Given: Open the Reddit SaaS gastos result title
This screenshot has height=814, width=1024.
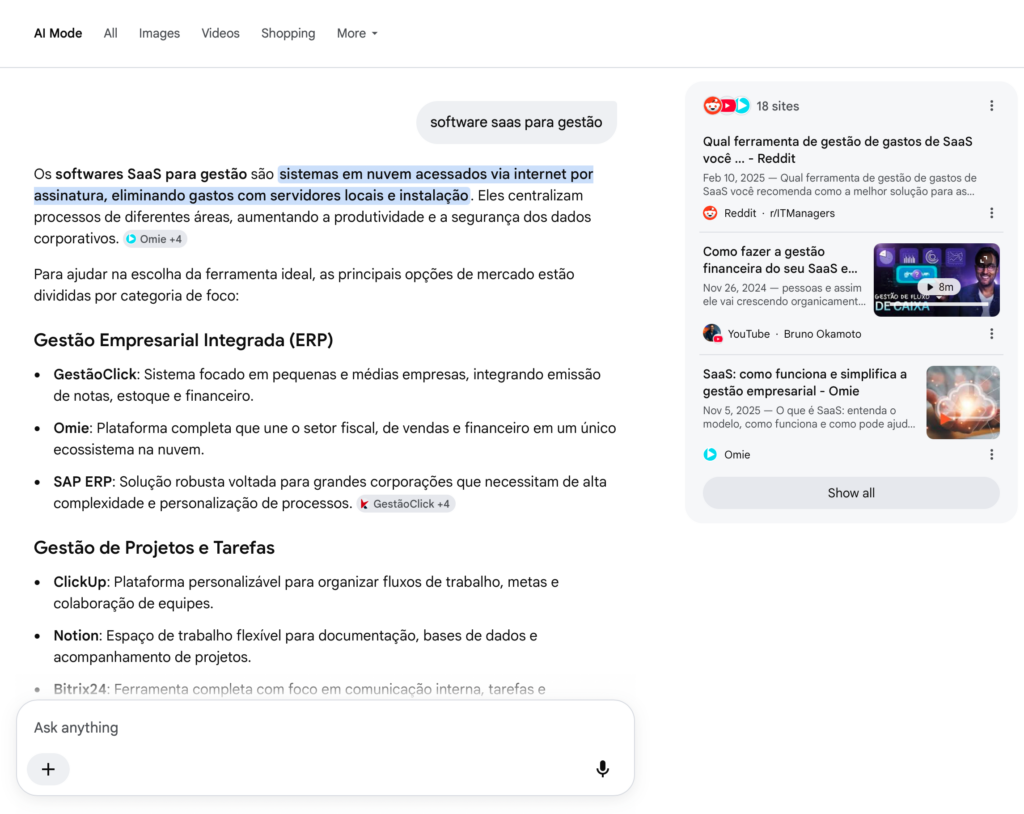Looking at the screenshot, I should (837, 150).
